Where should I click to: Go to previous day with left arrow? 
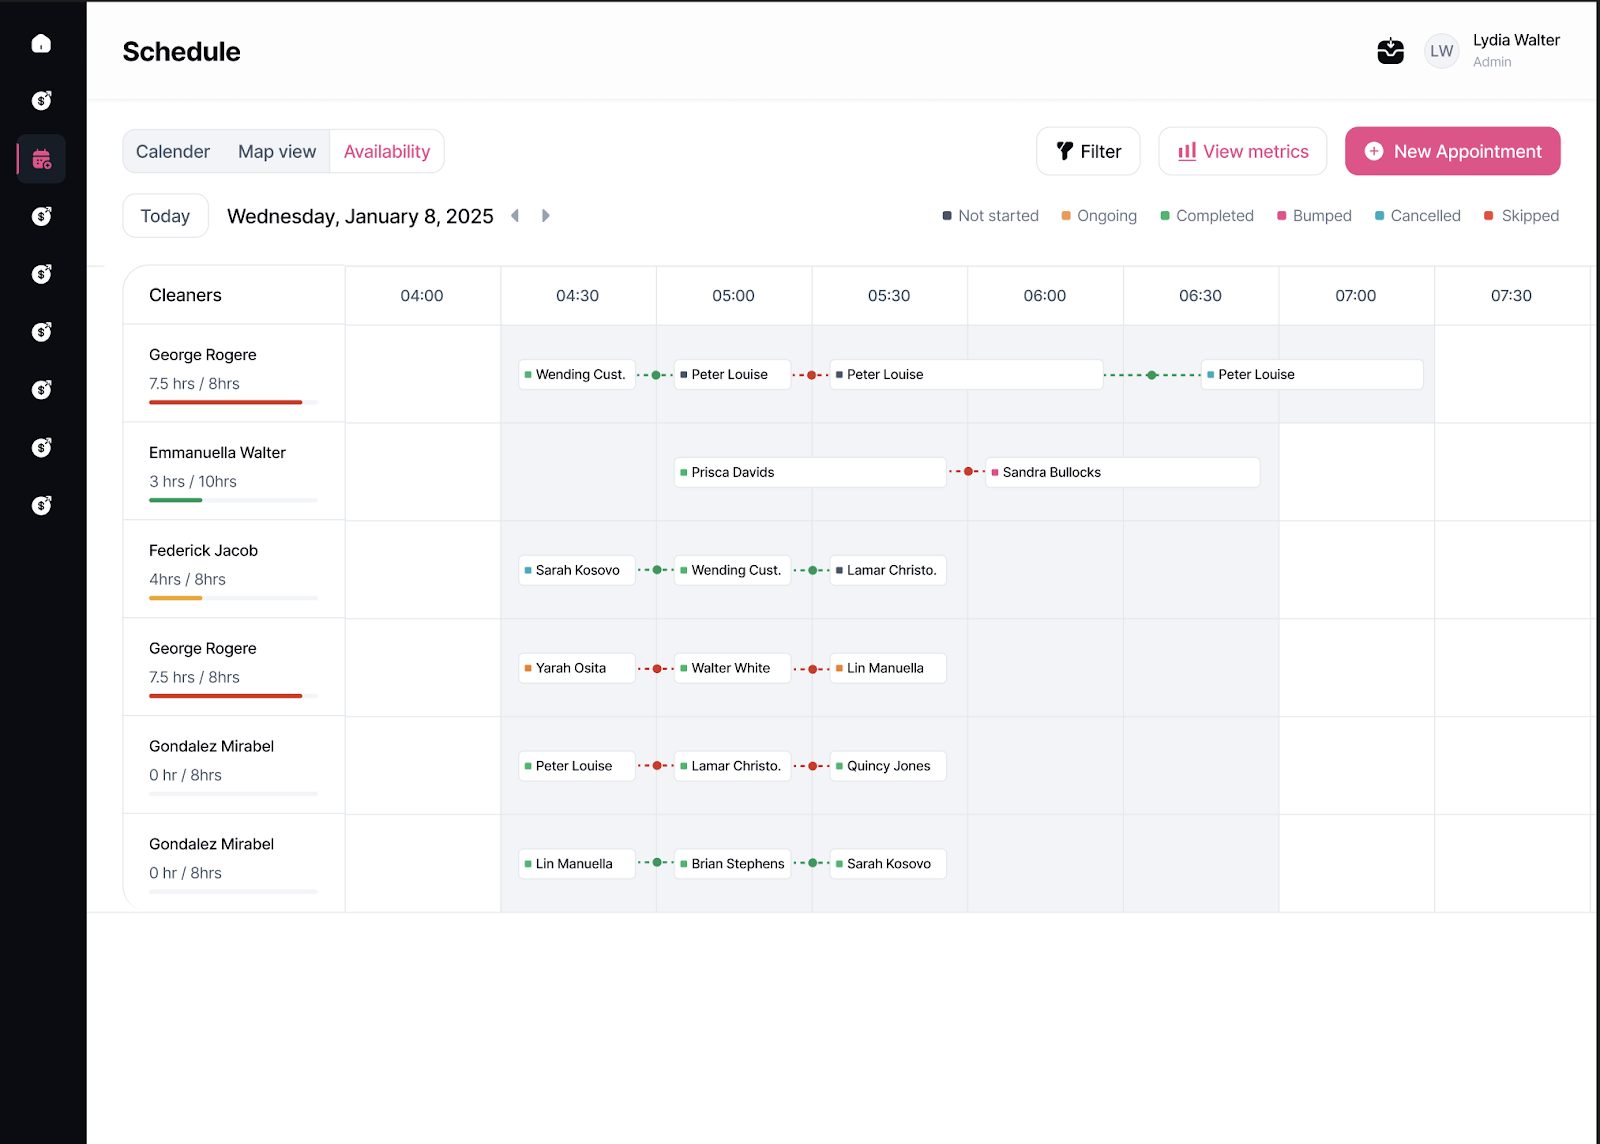(515, 216)
